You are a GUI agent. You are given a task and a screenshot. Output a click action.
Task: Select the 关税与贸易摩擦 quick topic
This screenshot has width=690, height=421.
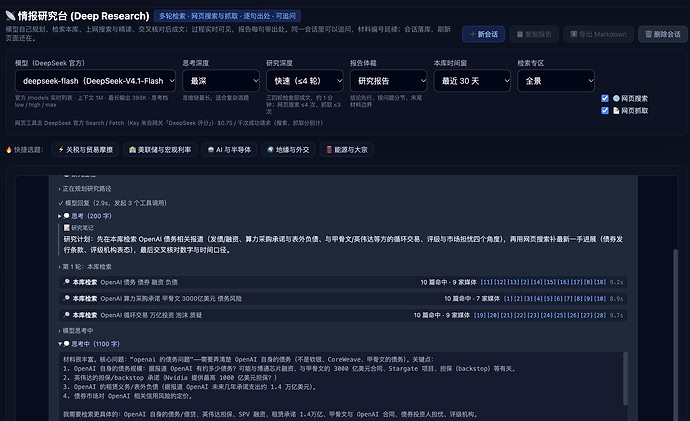pos(85,150)
